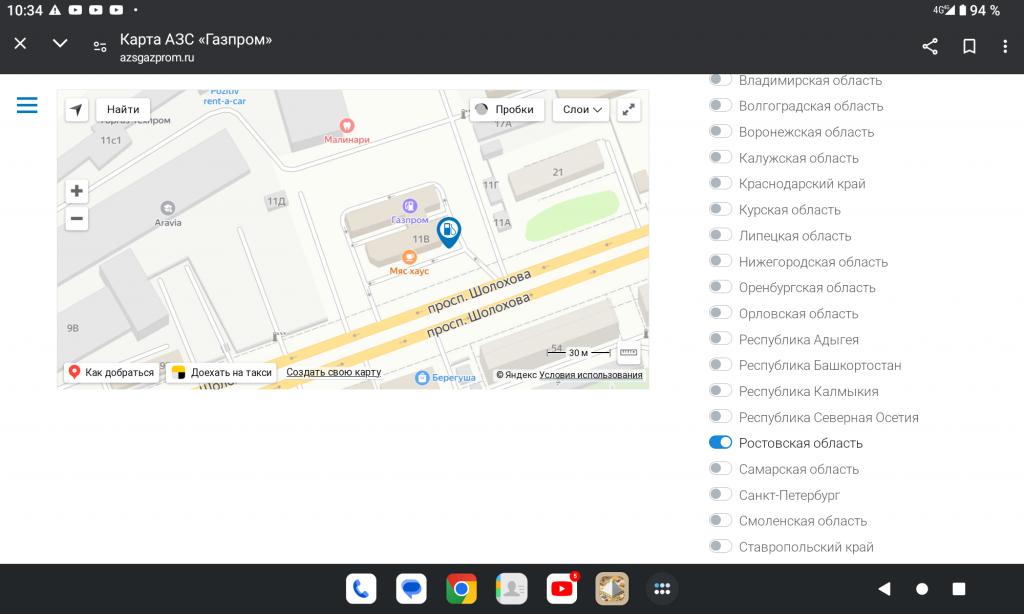Image resolution: width=1024 pixels, height=614 pixels.
Task: Enable Самарская область switch
Action: click(x=720, y=468)
